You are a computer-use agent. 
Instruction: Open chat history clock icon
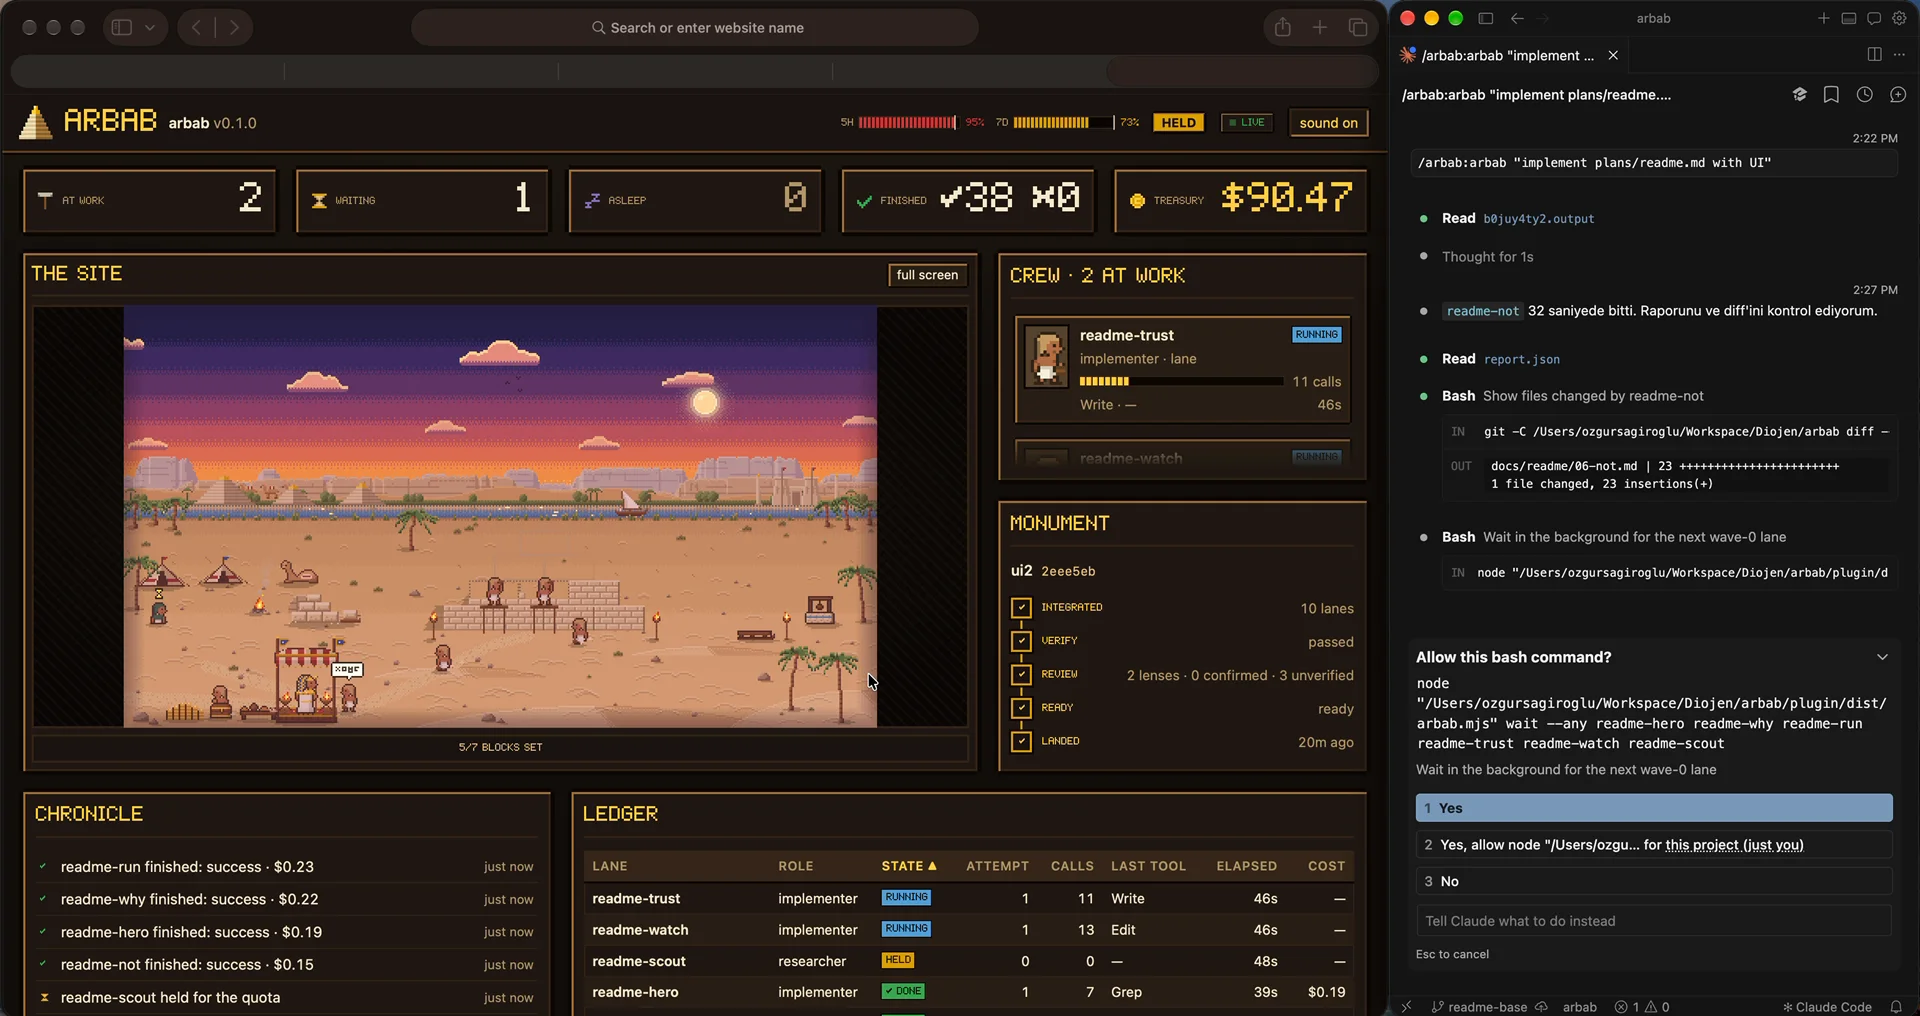[x=1865, y=94]
